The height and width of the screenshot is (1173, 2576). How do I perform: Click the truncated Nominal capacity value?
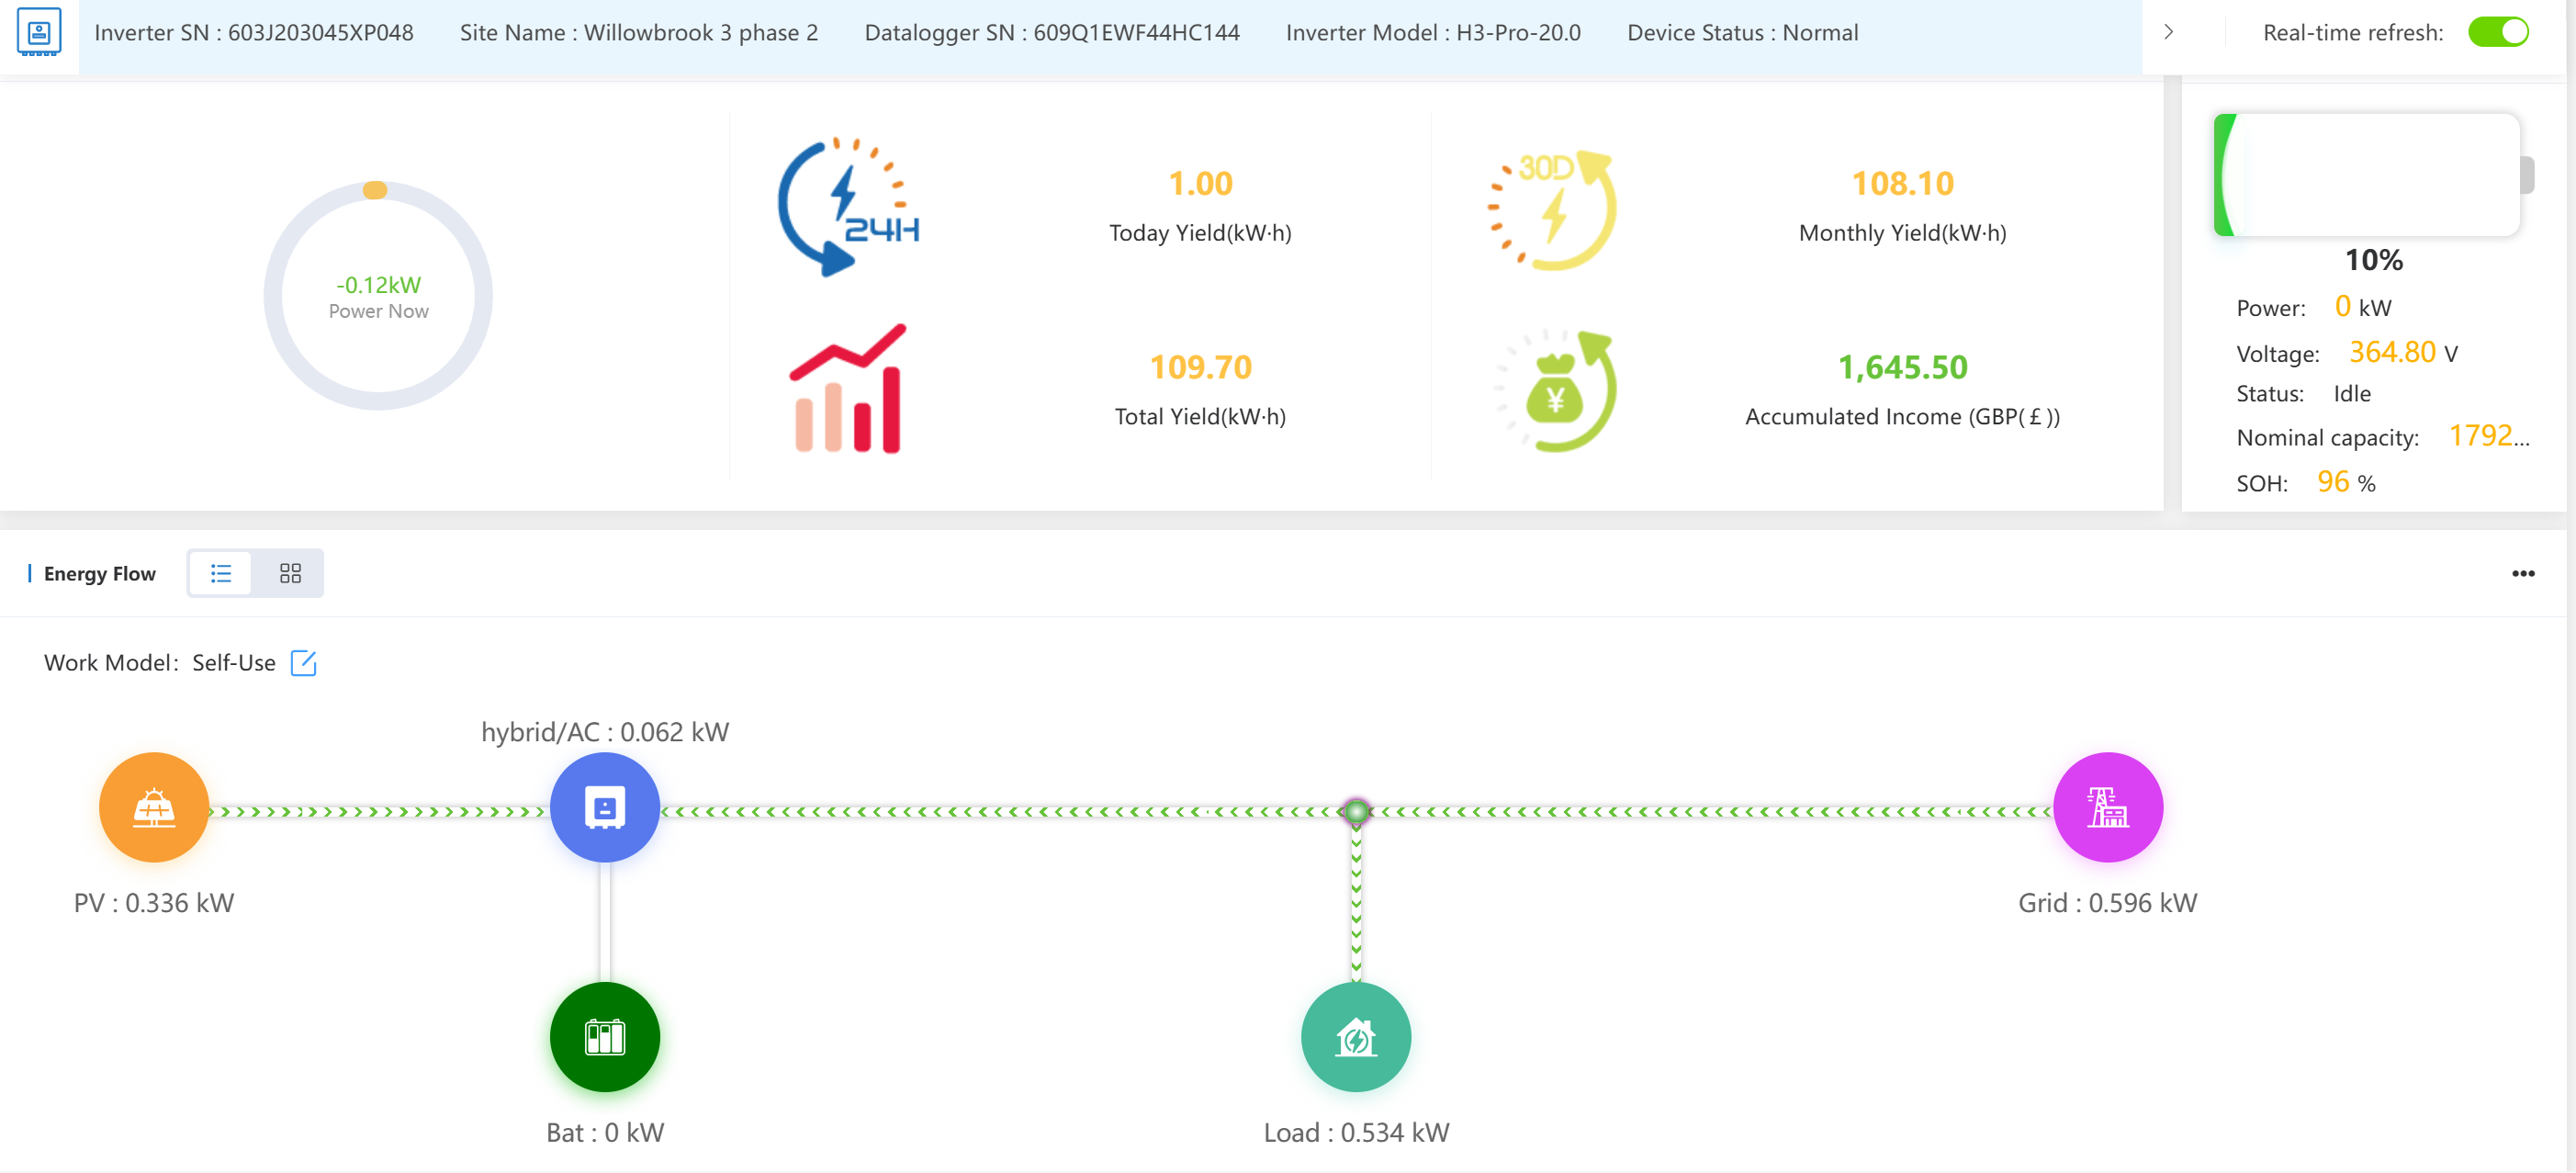(2488, 436)
